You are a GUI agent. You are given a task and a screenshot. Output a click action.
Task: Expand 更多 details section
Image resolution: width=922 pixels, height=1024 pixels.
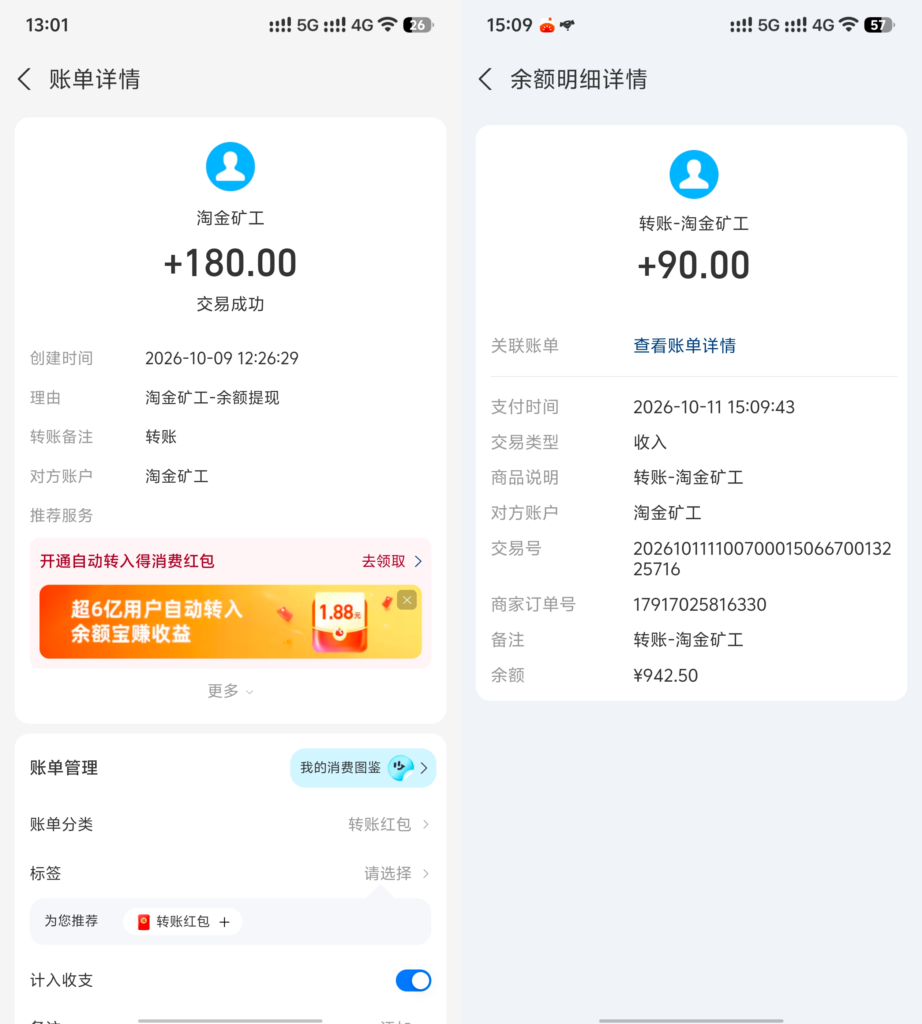click(x=230, y=691)
